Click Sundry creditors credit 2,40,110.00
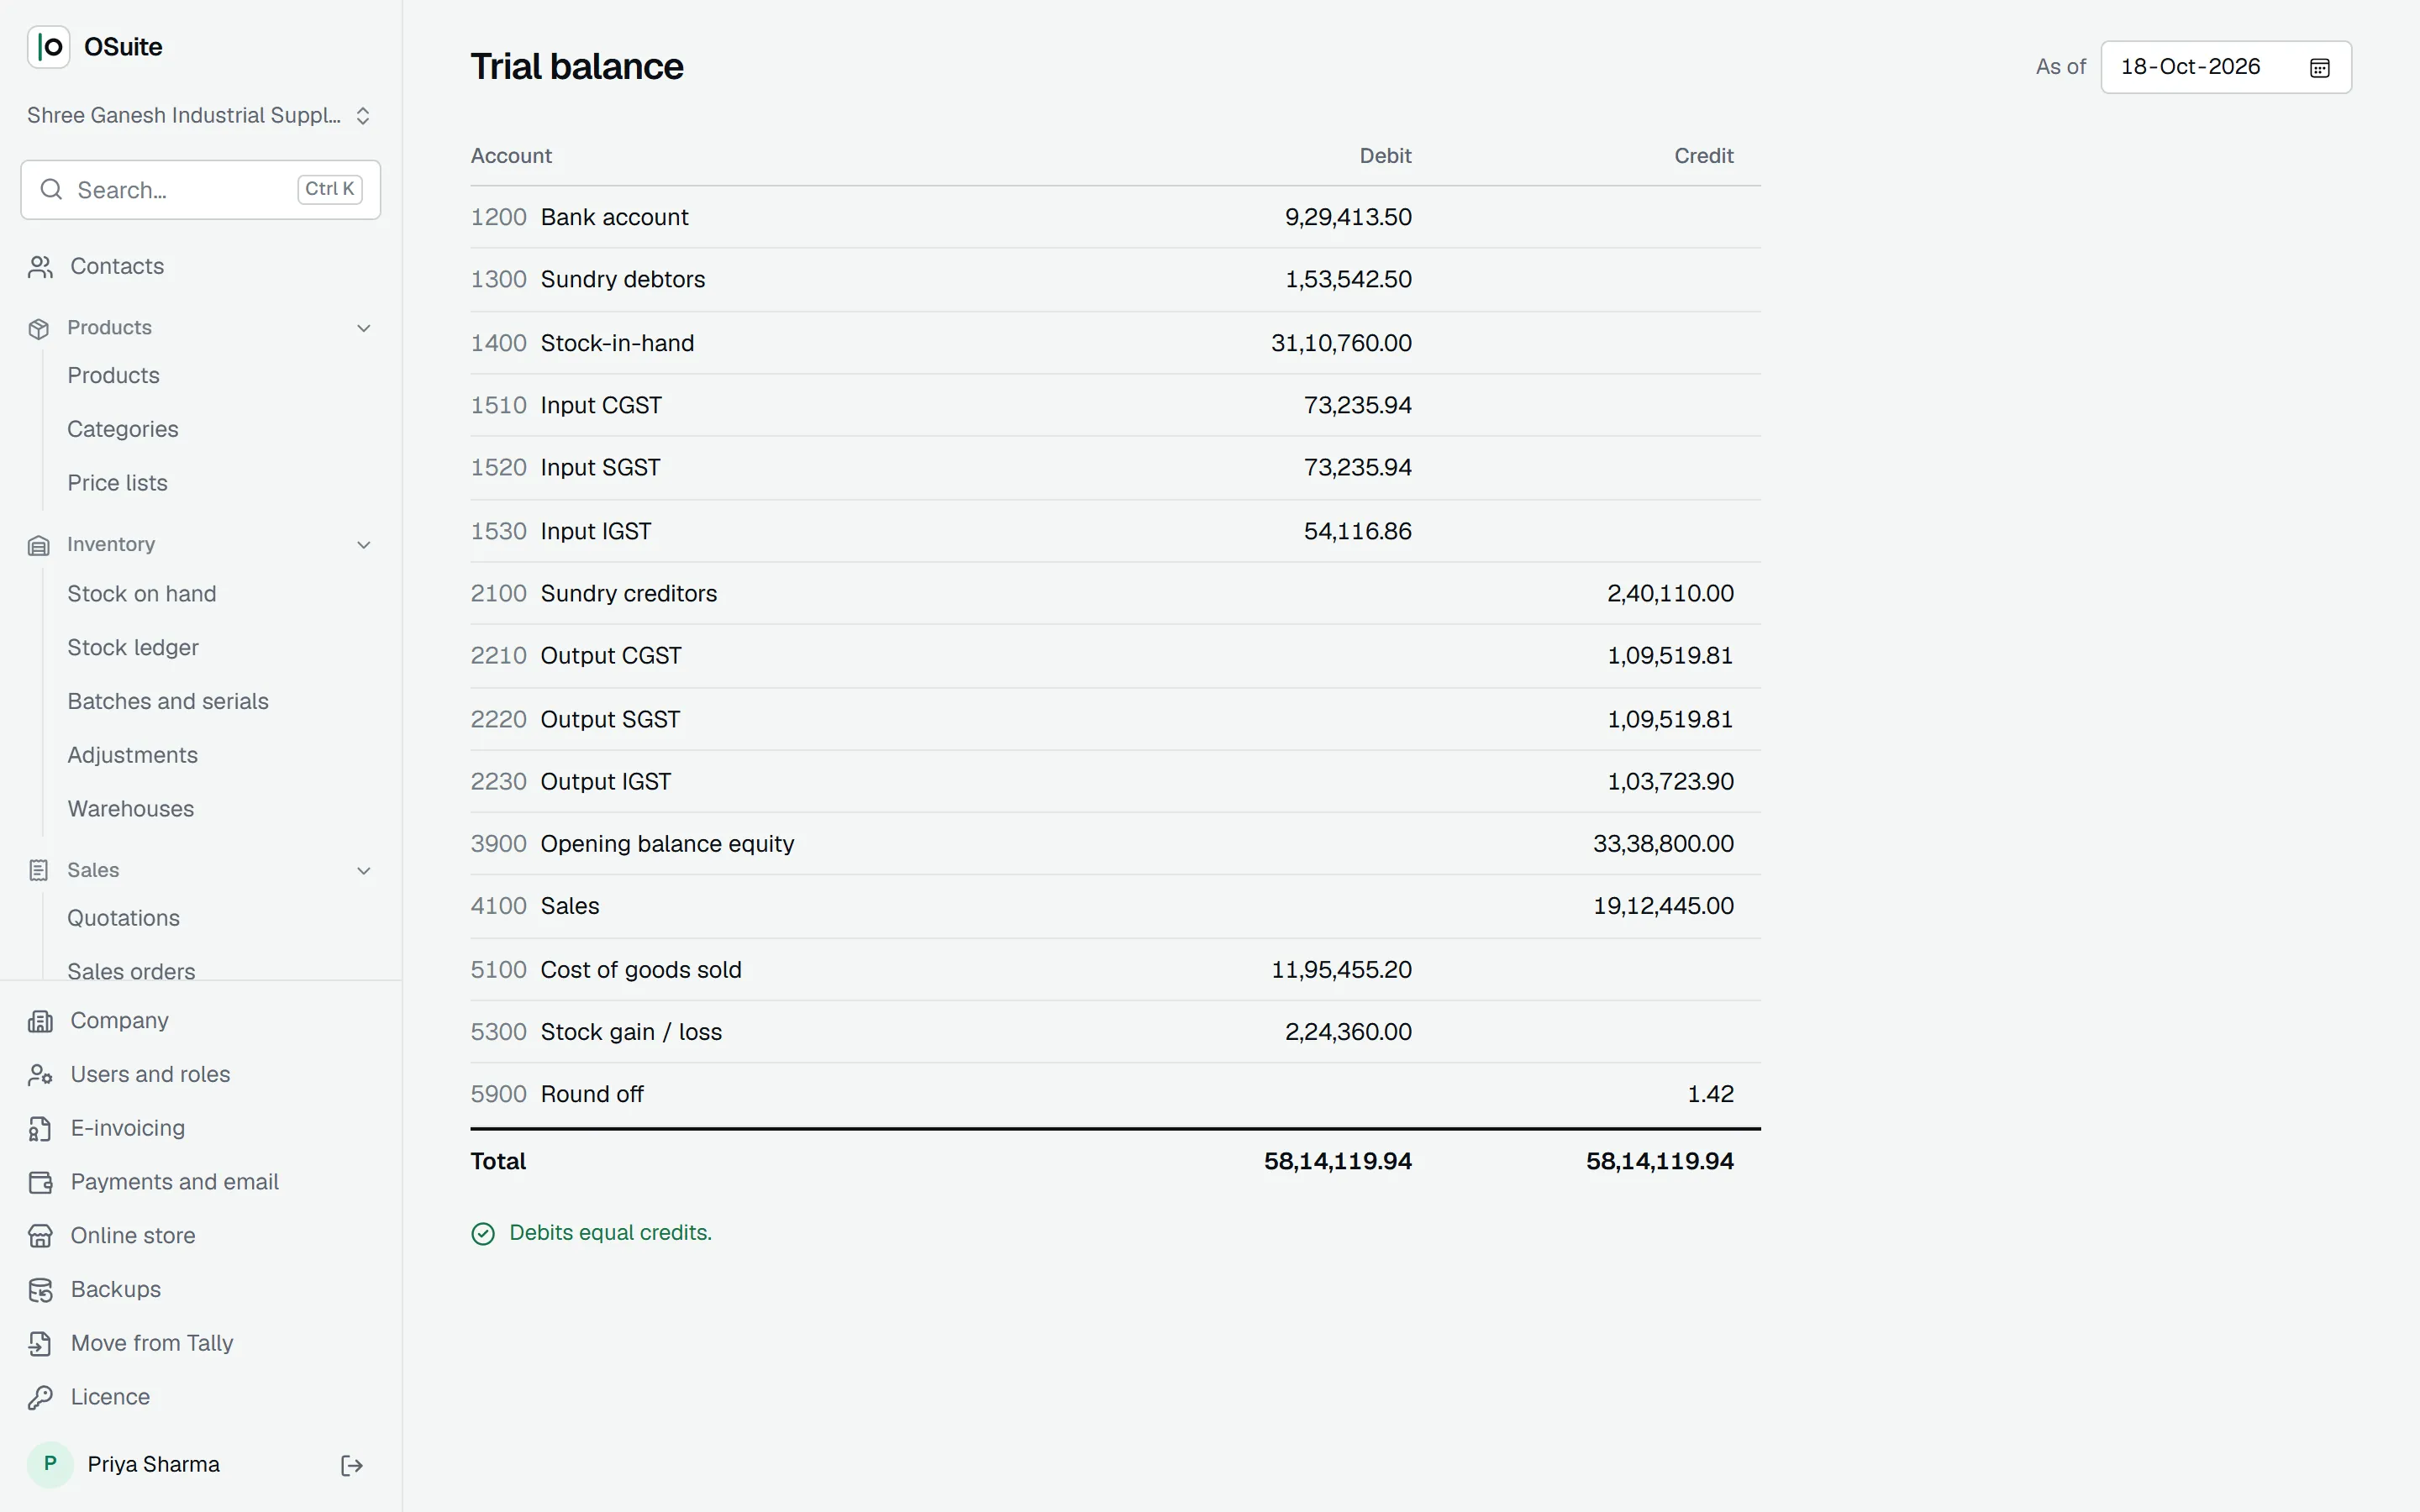The image size is (2420, 1512). (1670, 593)
